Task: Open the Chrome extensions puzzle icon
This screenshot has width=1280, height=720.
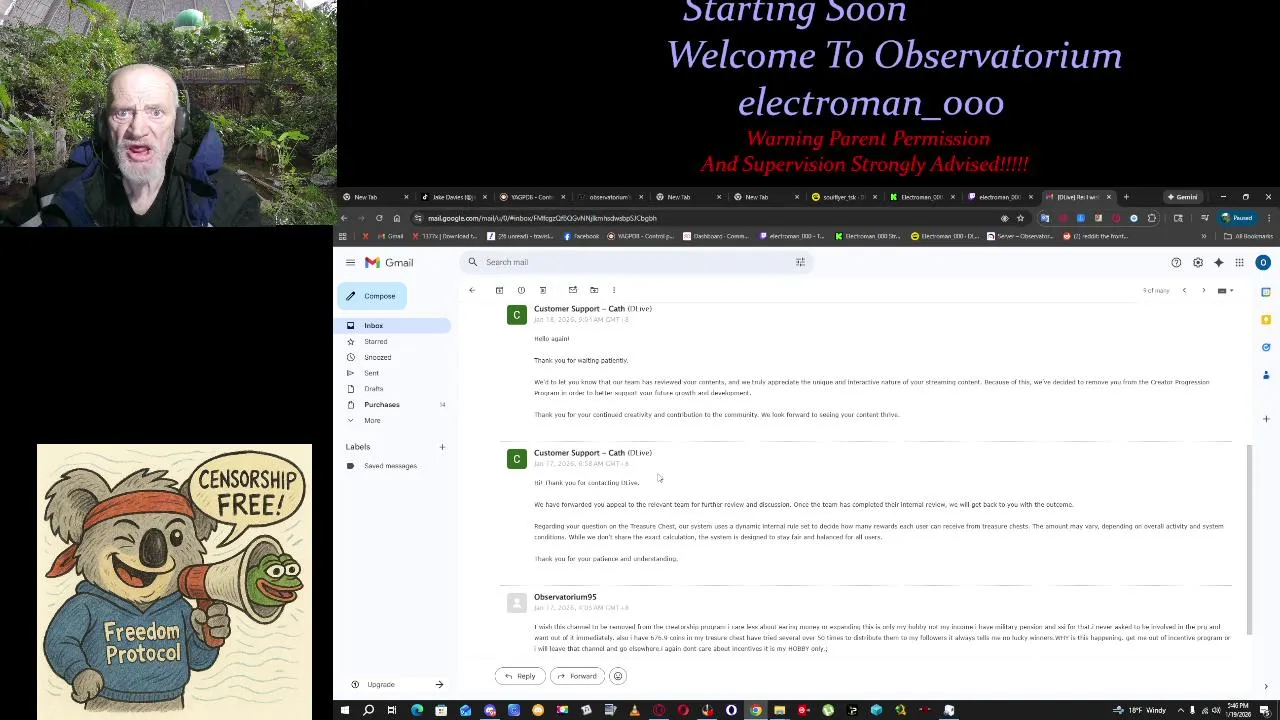Action: click(x=1152, y=218)
